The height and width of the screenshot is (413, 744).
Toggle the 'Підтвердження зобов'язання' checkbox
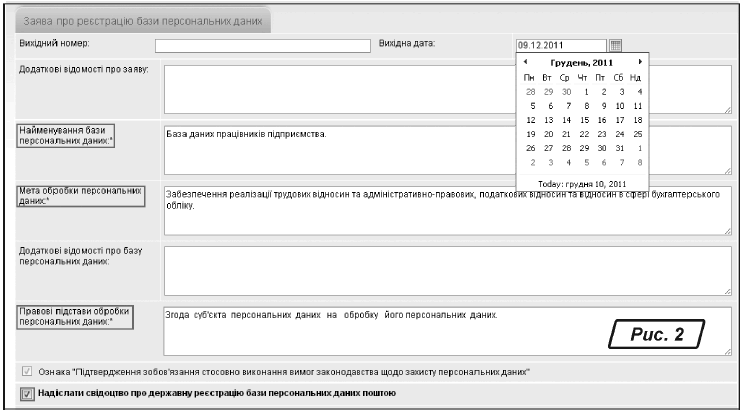pos(26,373)
